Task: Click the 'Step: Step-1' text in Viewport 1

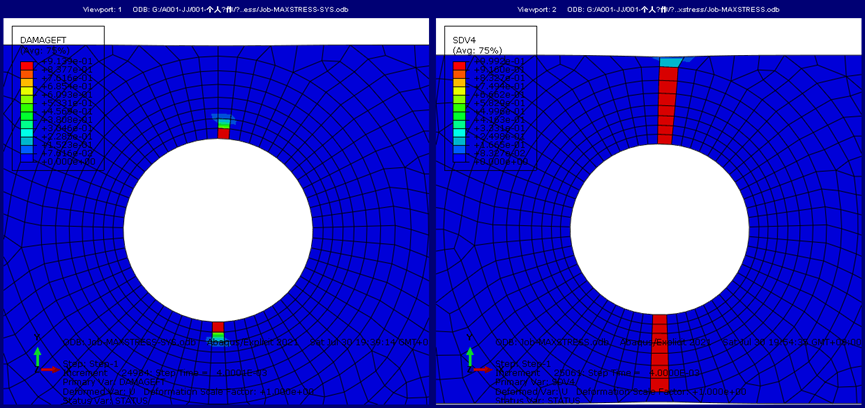Action: [90, 364]
